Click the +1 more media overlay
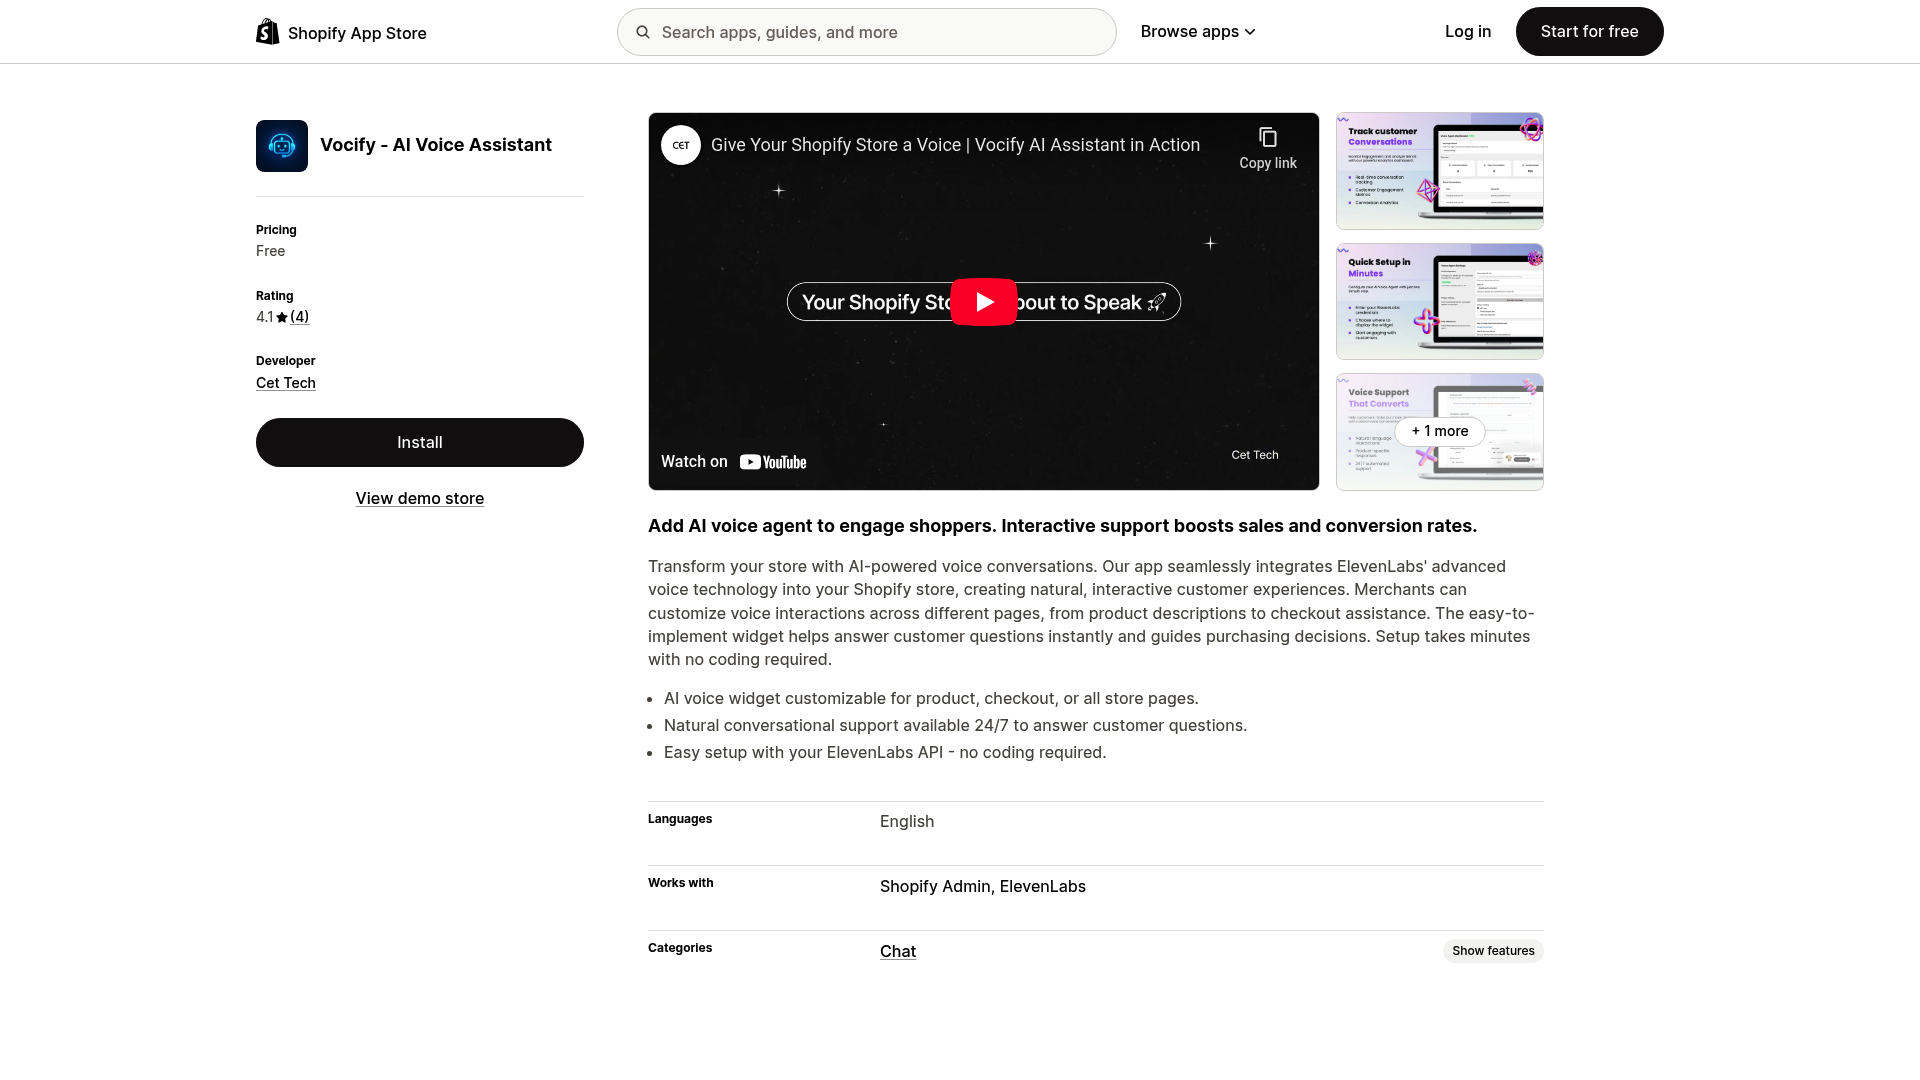This screenshot has width=1920, height=1080. (1439, 431)
